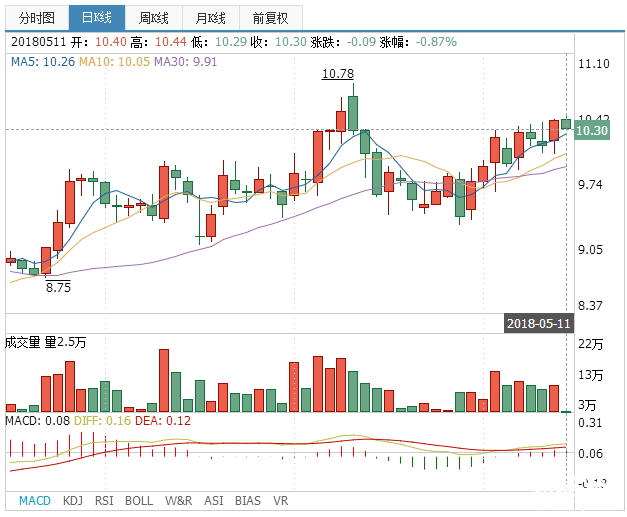Click the 0.31 MACD axis label

tap(590, 423)
